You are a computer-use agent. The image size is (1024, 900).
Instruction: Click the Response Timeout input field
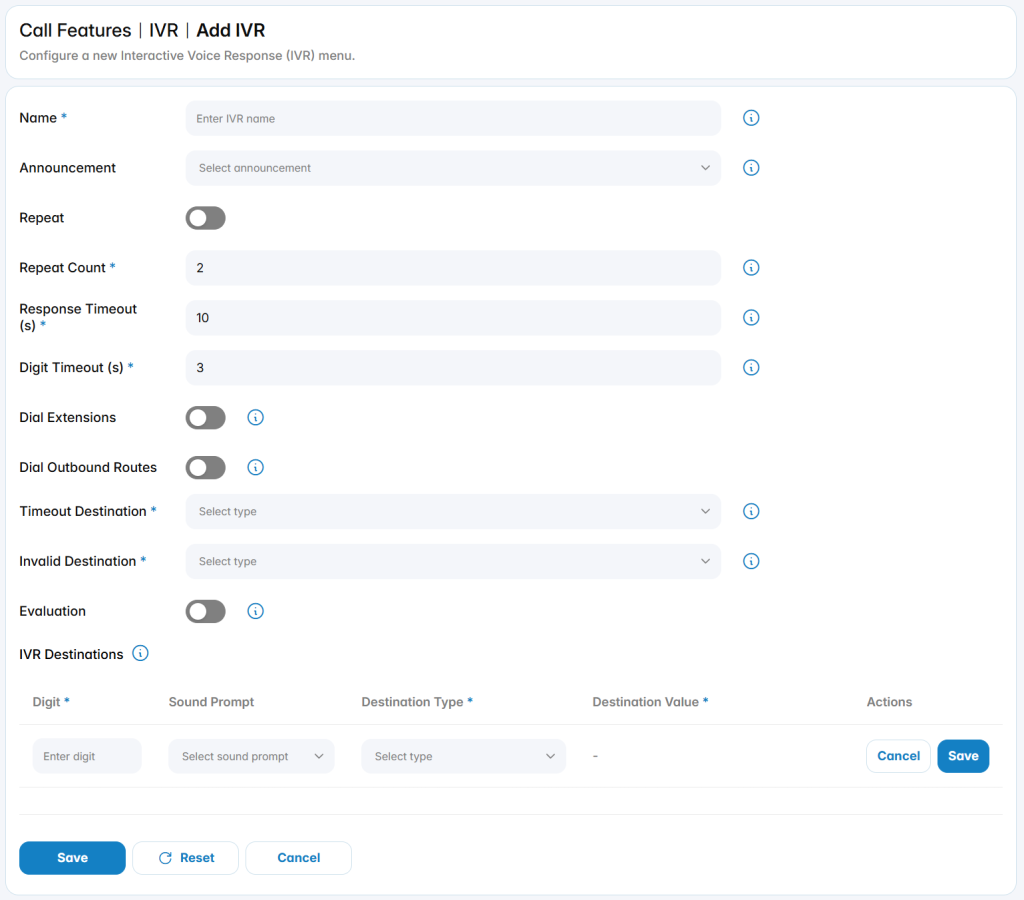click(x=453, y=317)
